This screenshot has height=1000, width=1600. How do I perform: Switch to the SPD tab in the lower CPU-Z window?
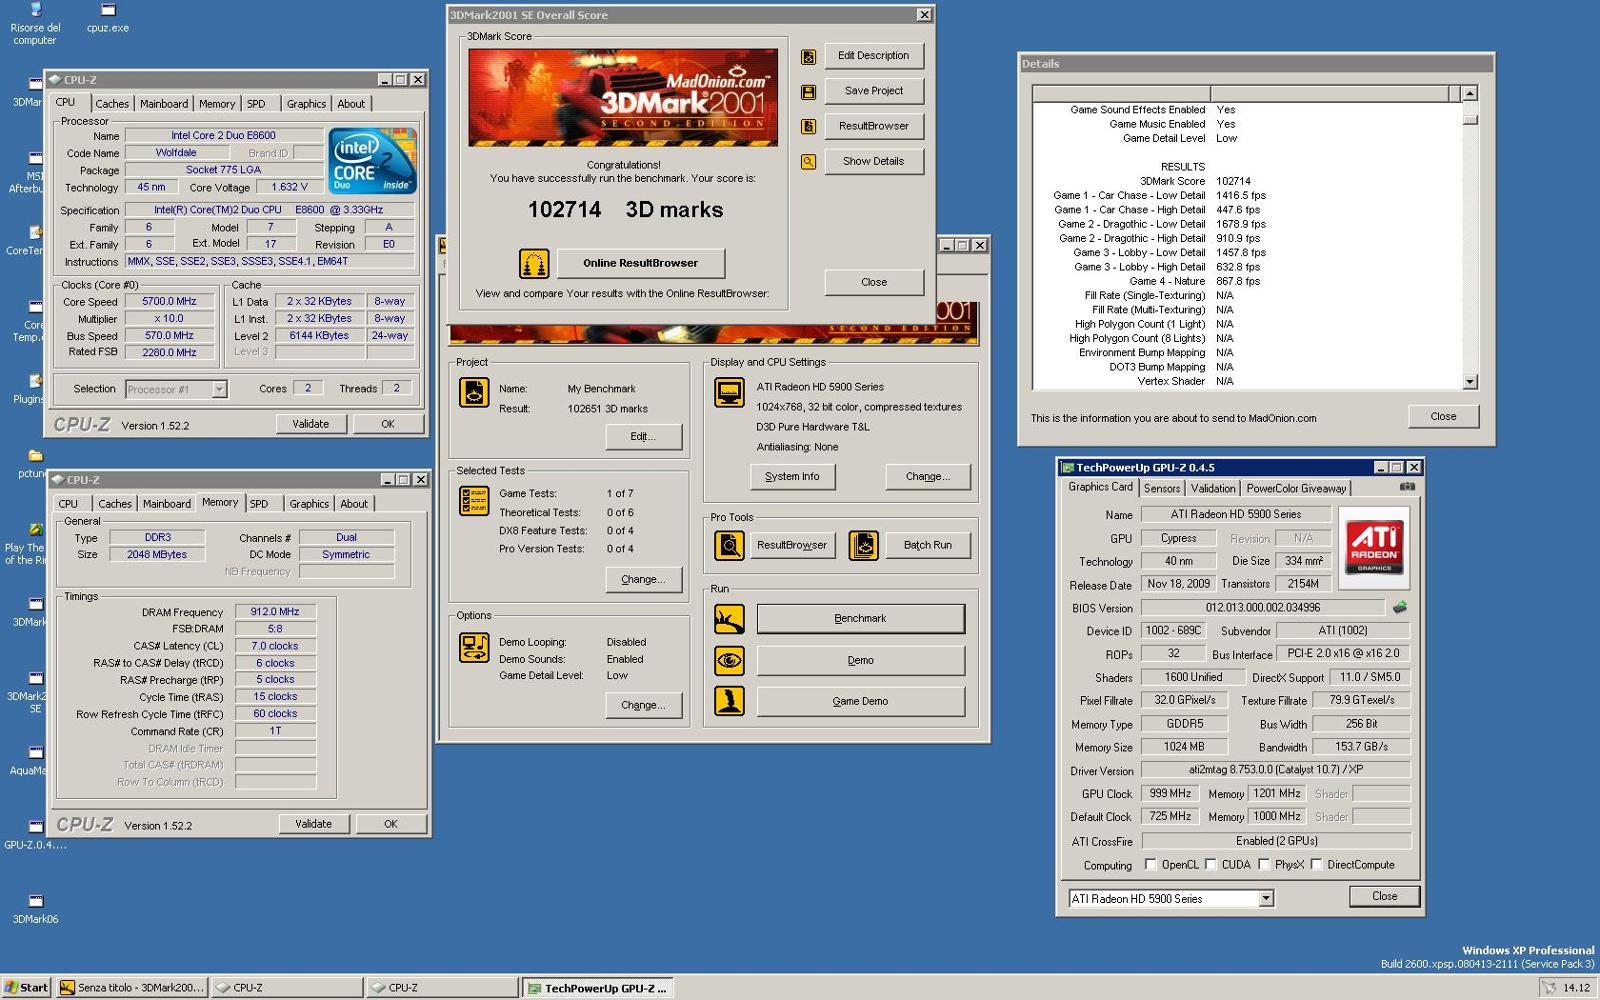[x=259, y=504]
